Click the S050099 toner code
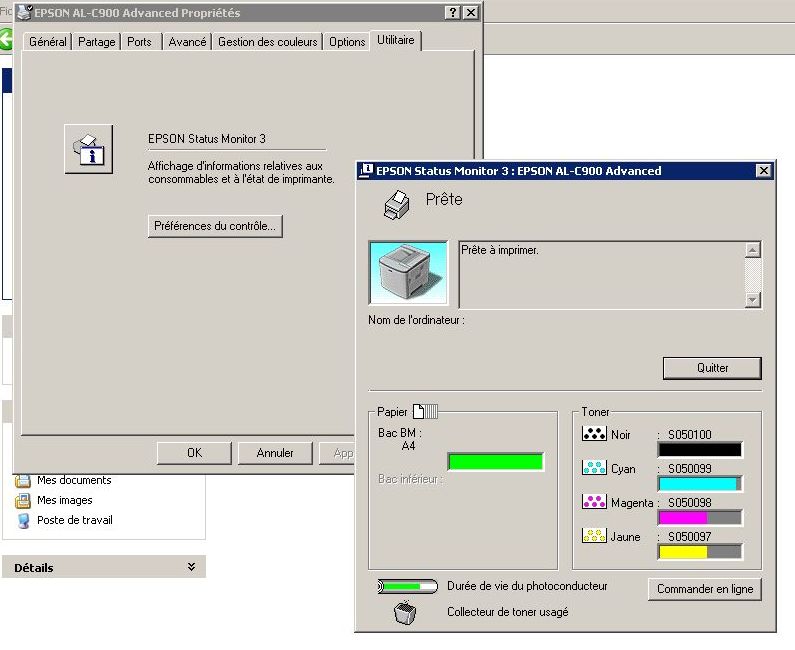 click(x=690, y=468)
